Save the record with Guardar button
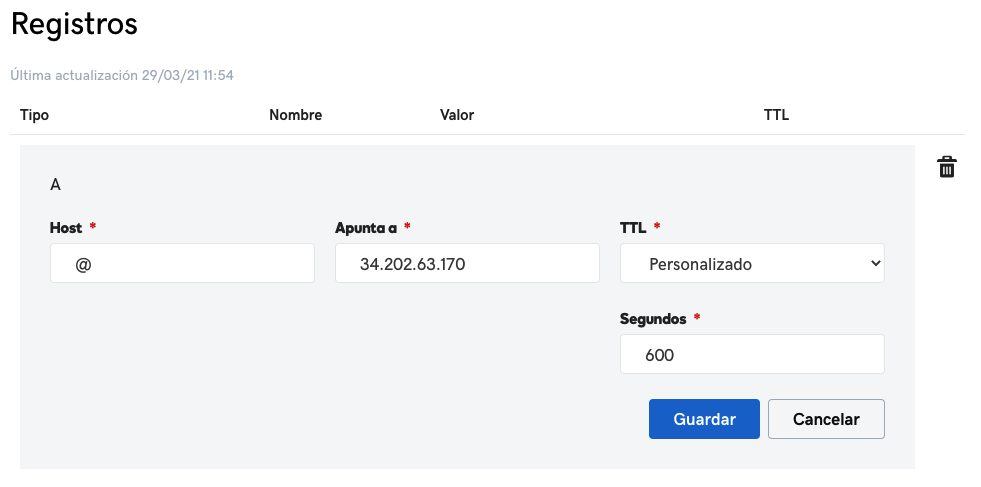This screenshot has height=487, width=981. [704, 419]
